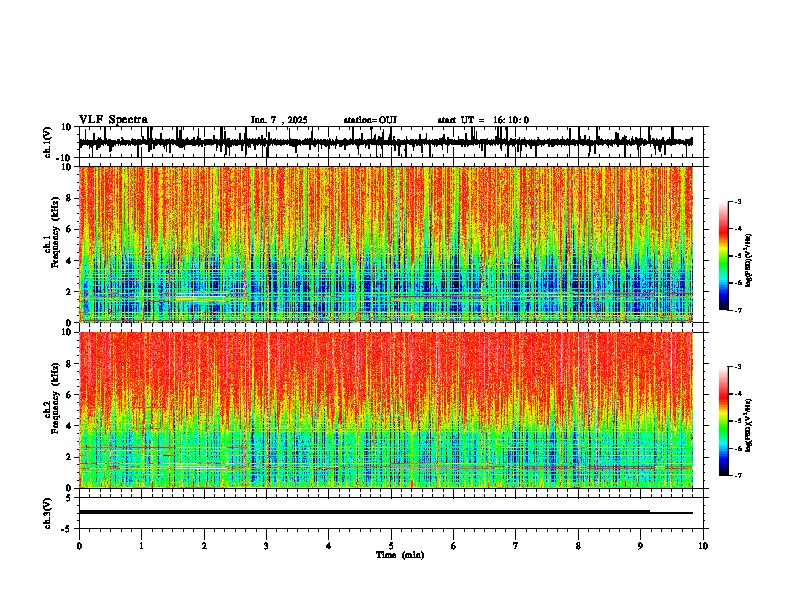Click the "Jan. 7, 2025" date label
This screenshot has width=792, height=612.
pyautogui.click(x=279, y=120)
